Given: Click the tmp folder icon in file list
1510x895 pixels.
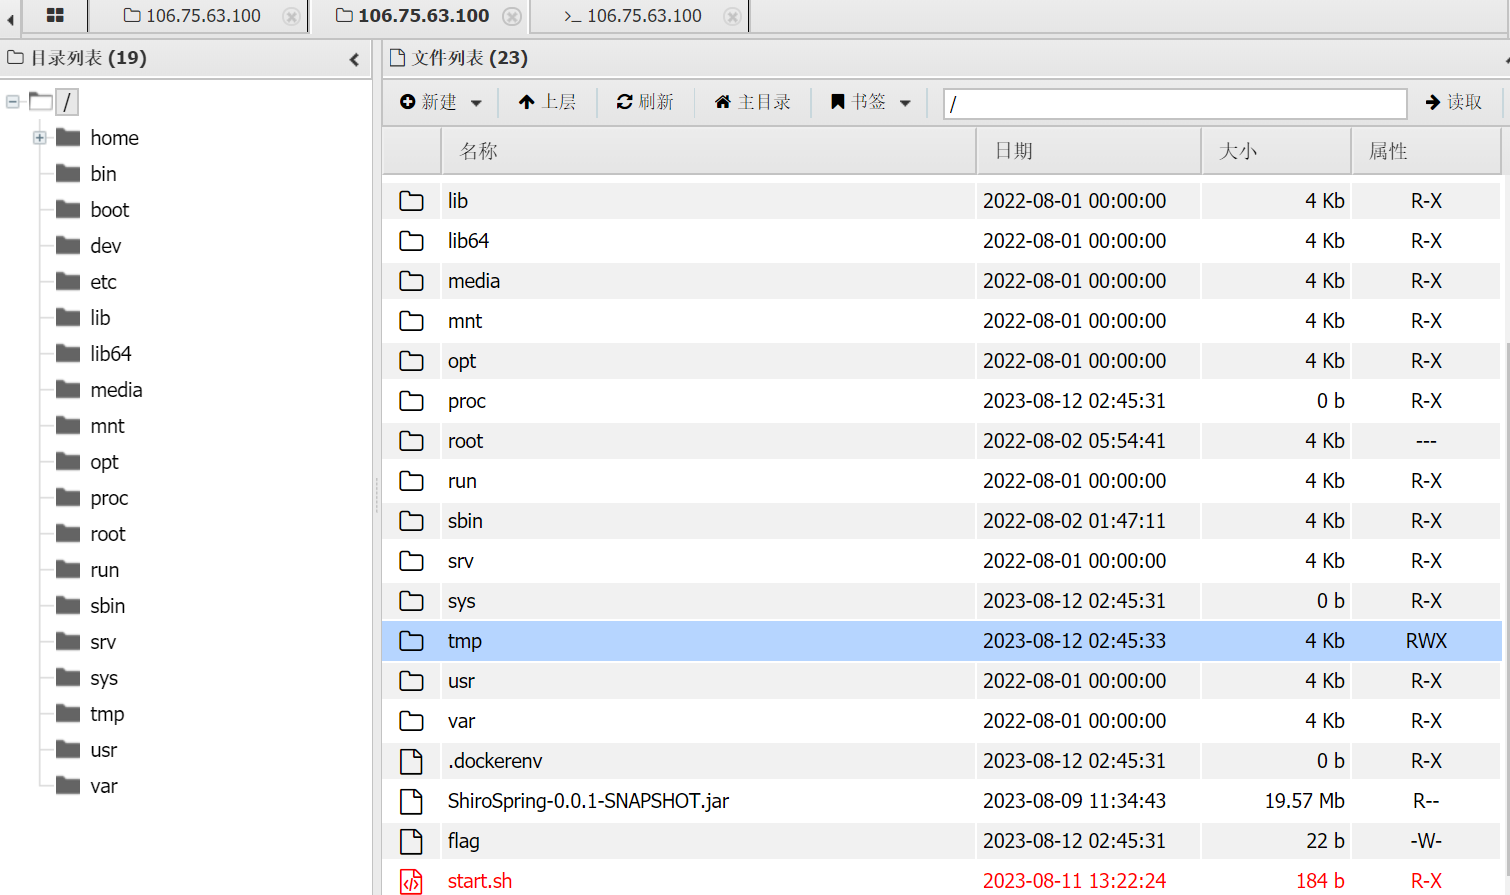Looking at the screenshot, I should tap(411, 641).
